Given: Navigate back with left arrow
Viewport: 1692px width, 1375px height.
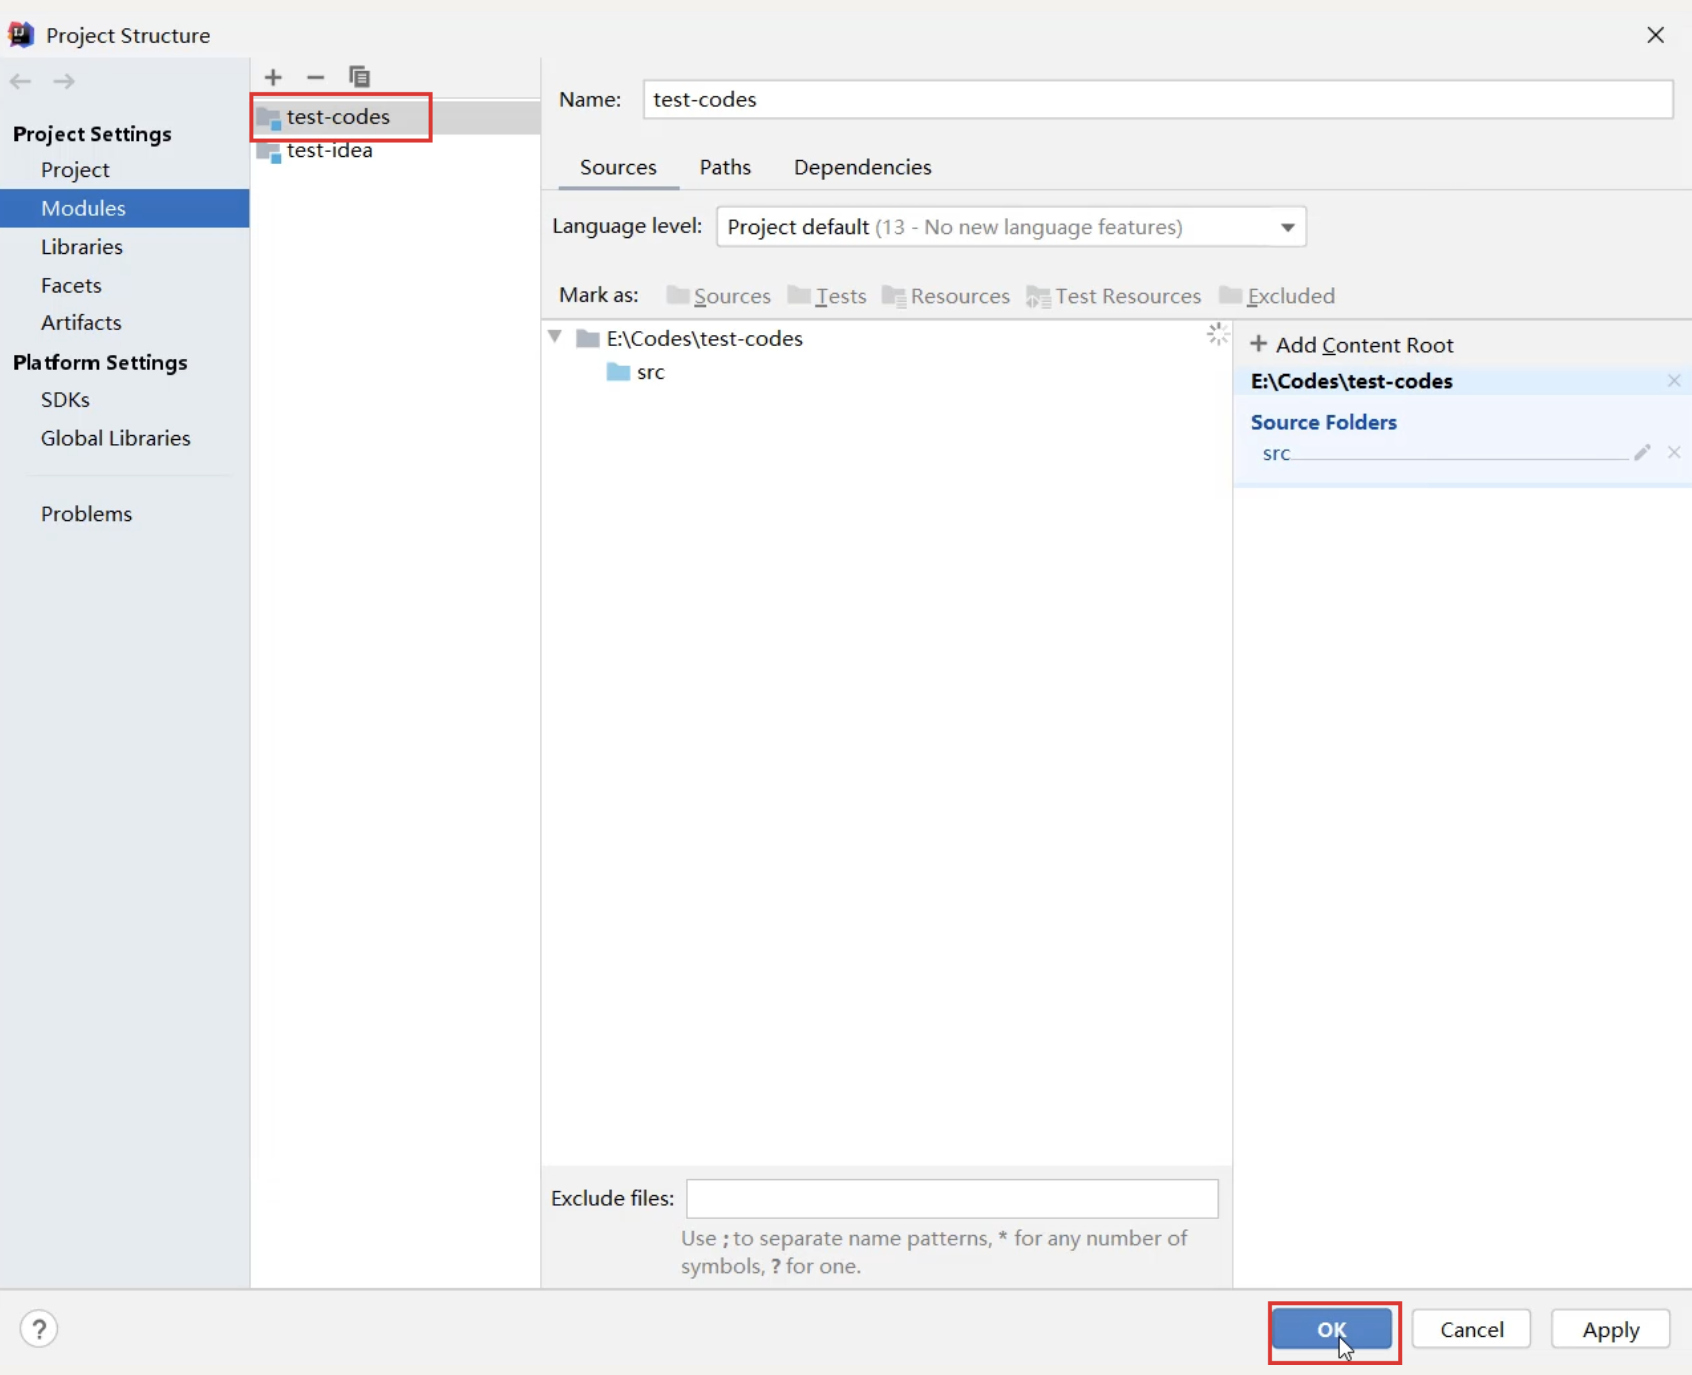Looking at the screenshot, I should [21, 81].
